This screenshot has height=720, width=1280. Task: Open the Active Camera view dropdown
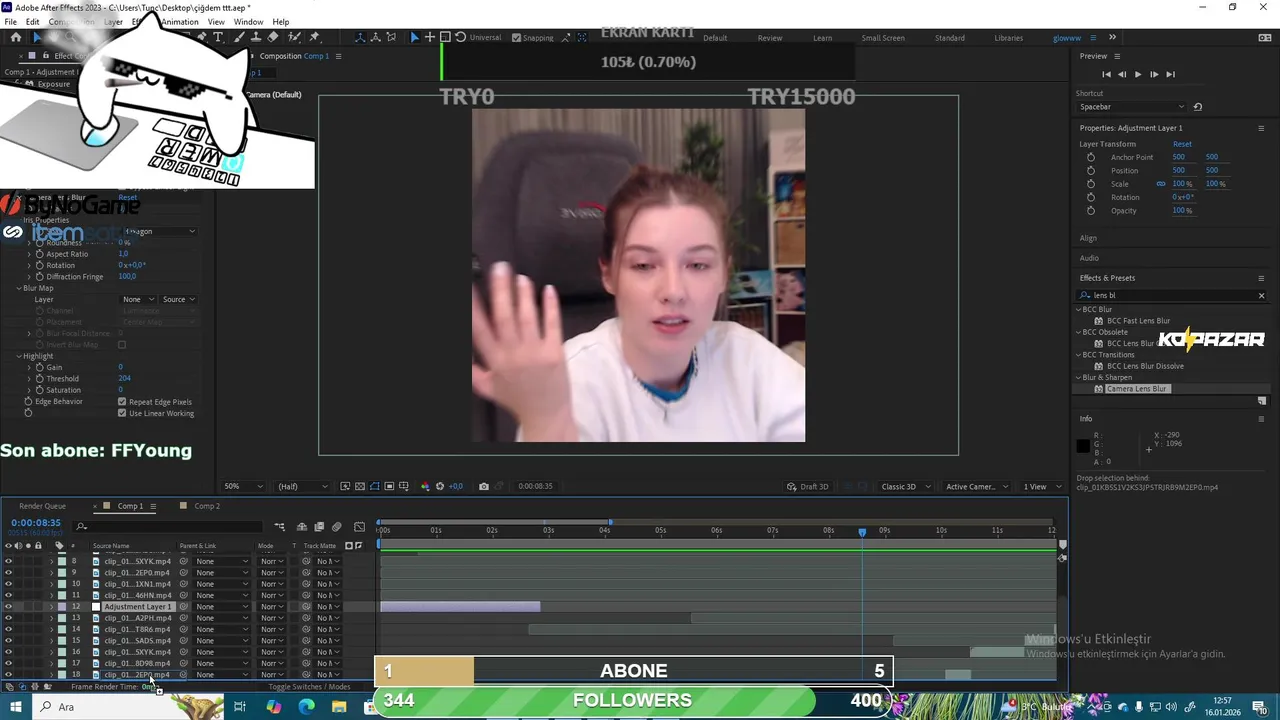[x=977, y=487]
